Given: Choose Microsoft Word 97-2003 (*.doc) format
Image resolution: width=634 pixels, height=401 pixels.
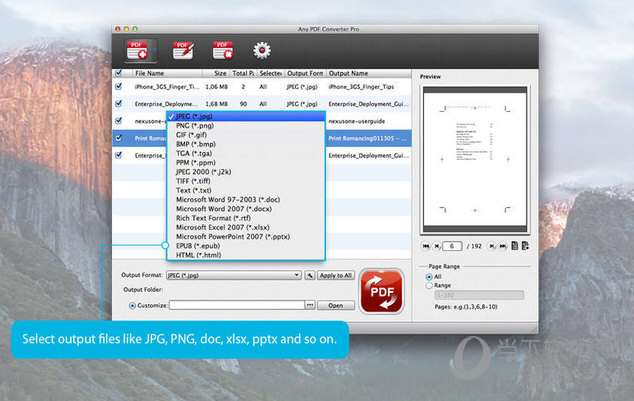Looking at the screenshot, I should point(246,200).
